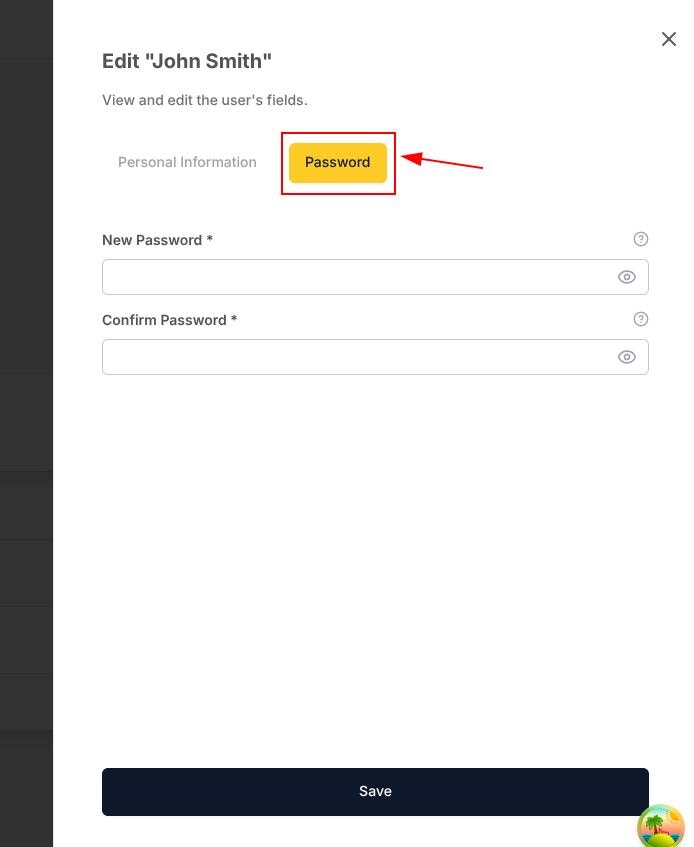Select the blank panel area above Save
The width and height of the screenshot is (694, 847).
(x=375, y=567)
